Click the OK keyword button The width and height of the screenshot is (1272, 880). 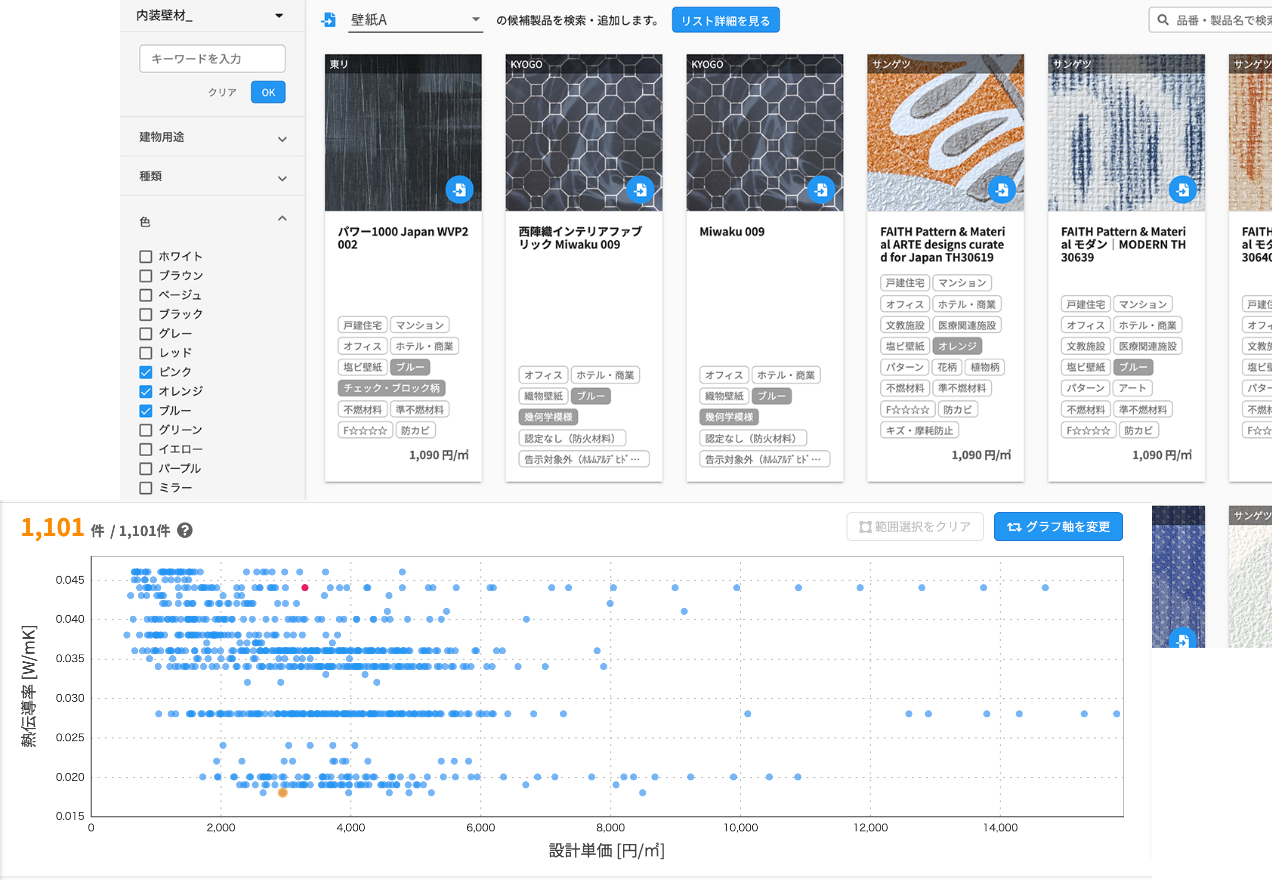pyautogui.click(x=268, y=92)
